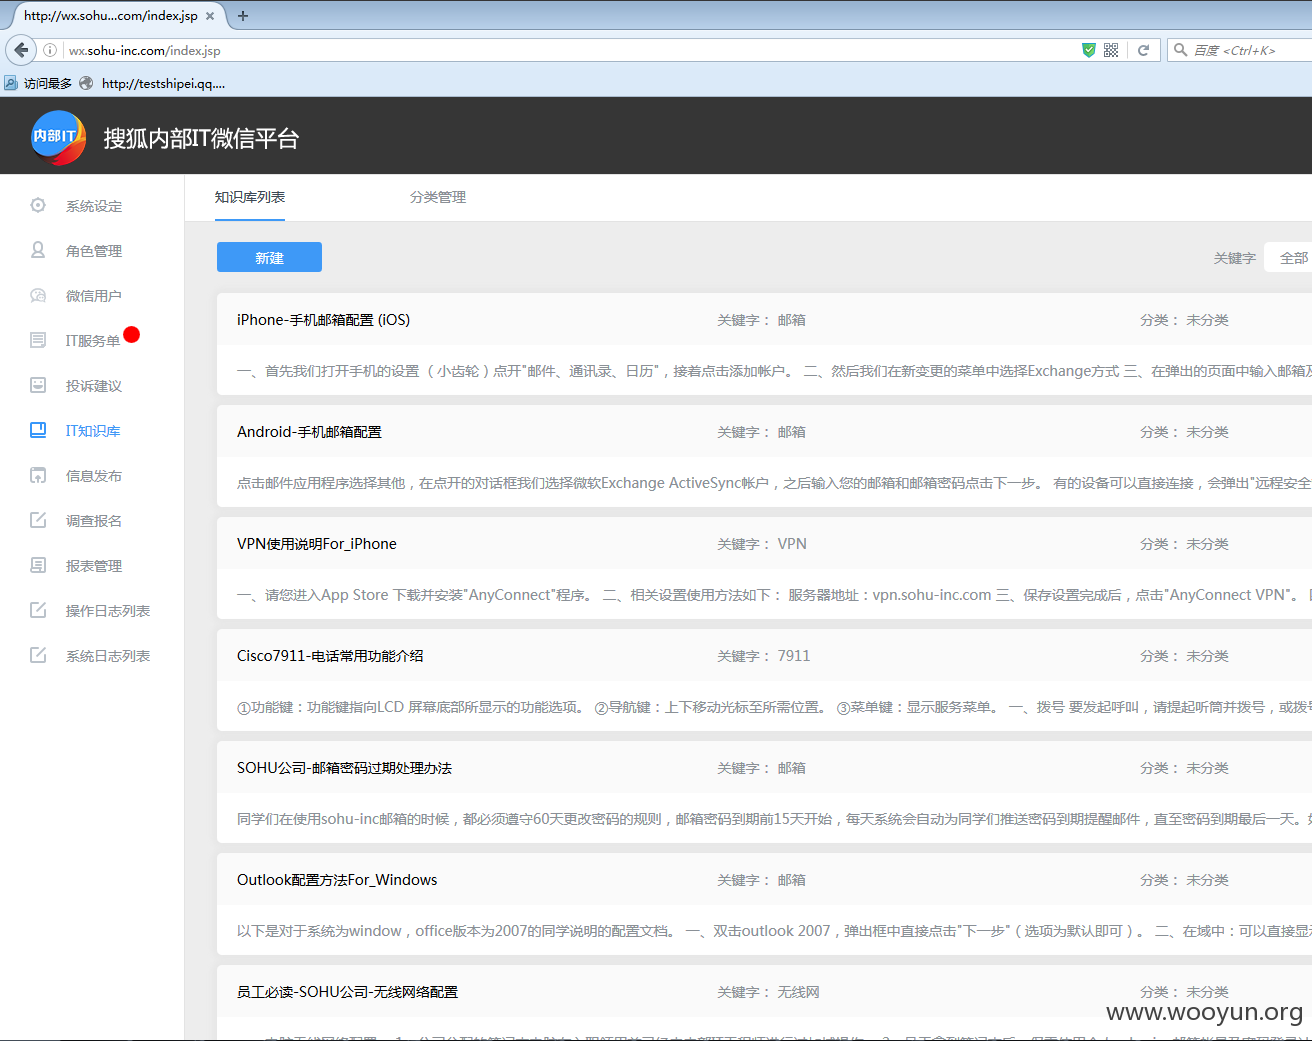Open the Android-手机邮箱配置 article

tap(309, 432)
